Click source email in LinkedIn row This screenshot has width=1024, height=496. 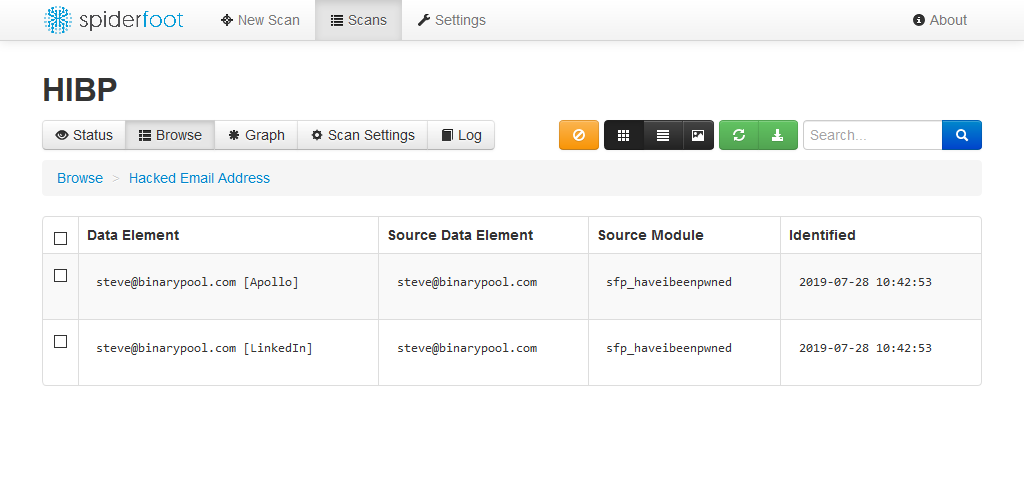tap(467, 349)
